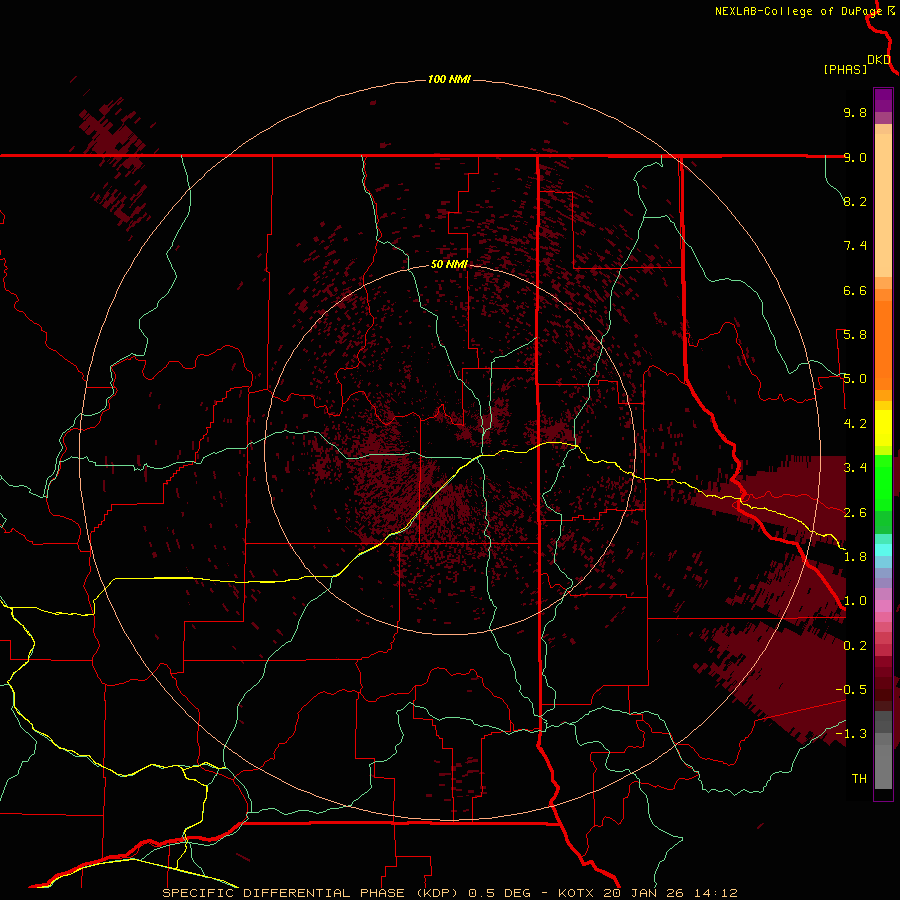Click the pale peach segment of color bar

[883, 205]
